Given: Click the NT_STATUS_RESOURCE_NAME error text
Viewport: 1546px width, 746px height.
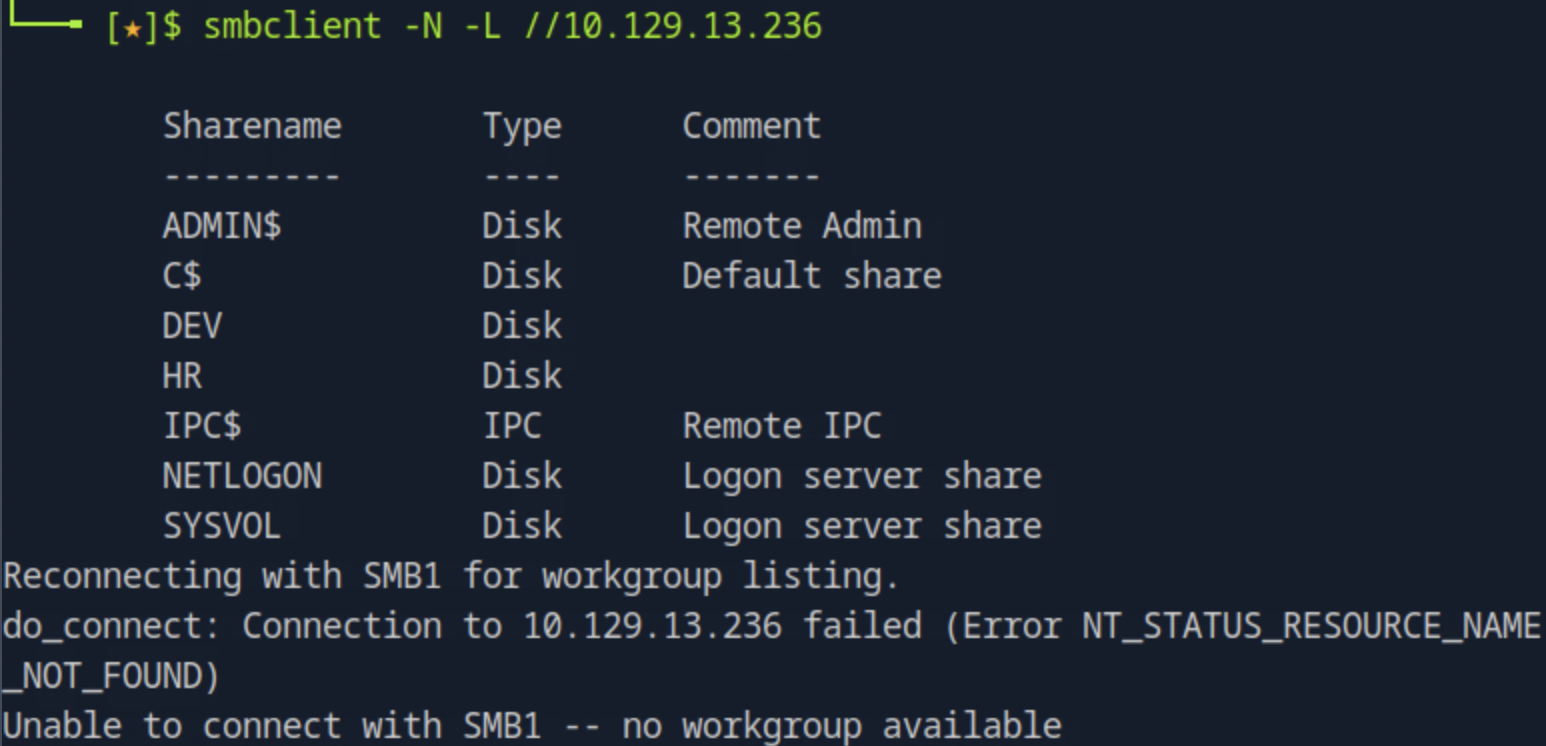Looking at the screenshot, I should click(x=1311, y=626).
